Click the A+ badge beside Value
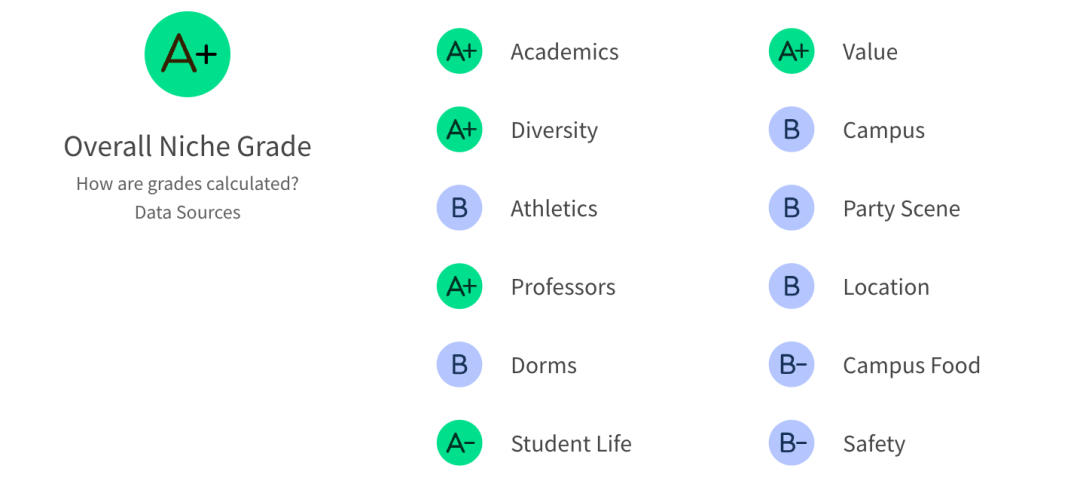The image size is (1080, 490). click(x=791, y=52)
